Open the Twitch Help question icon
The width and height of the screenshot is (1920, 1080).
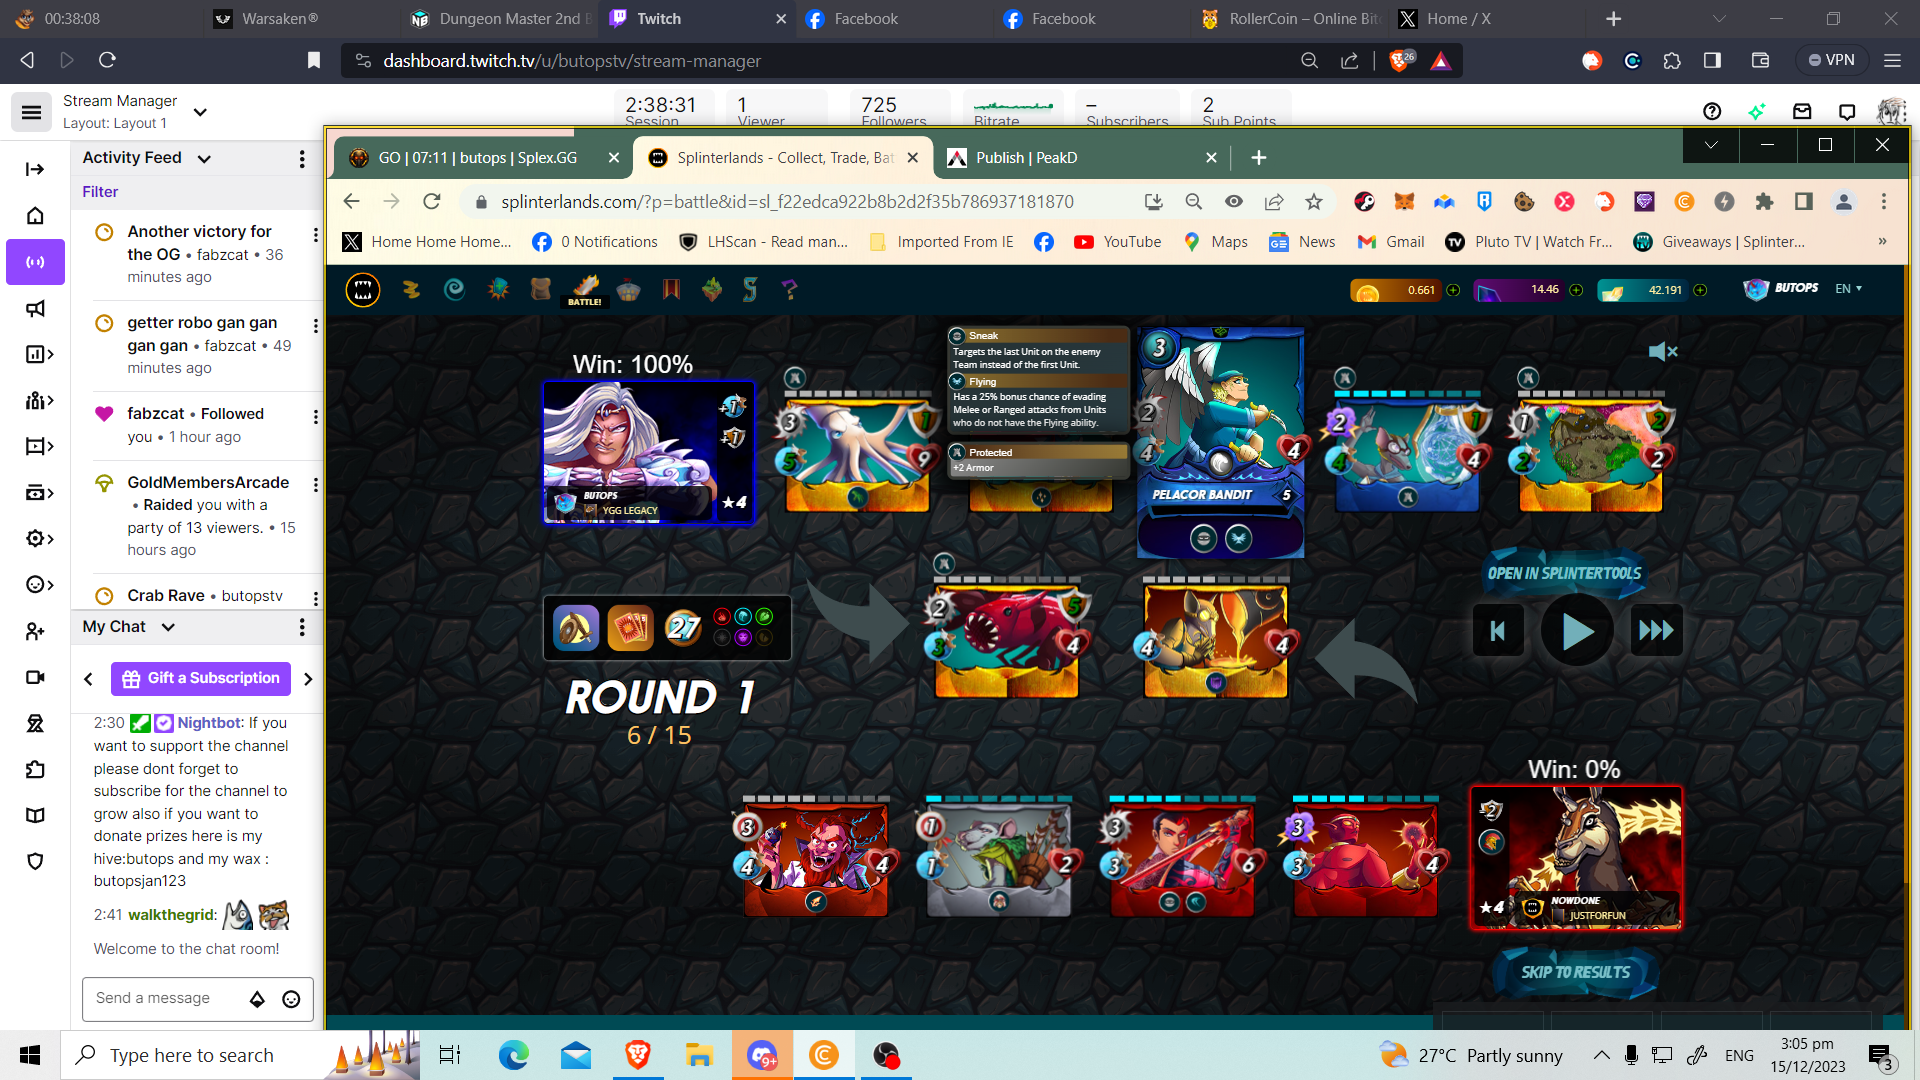click(1712, 111)
